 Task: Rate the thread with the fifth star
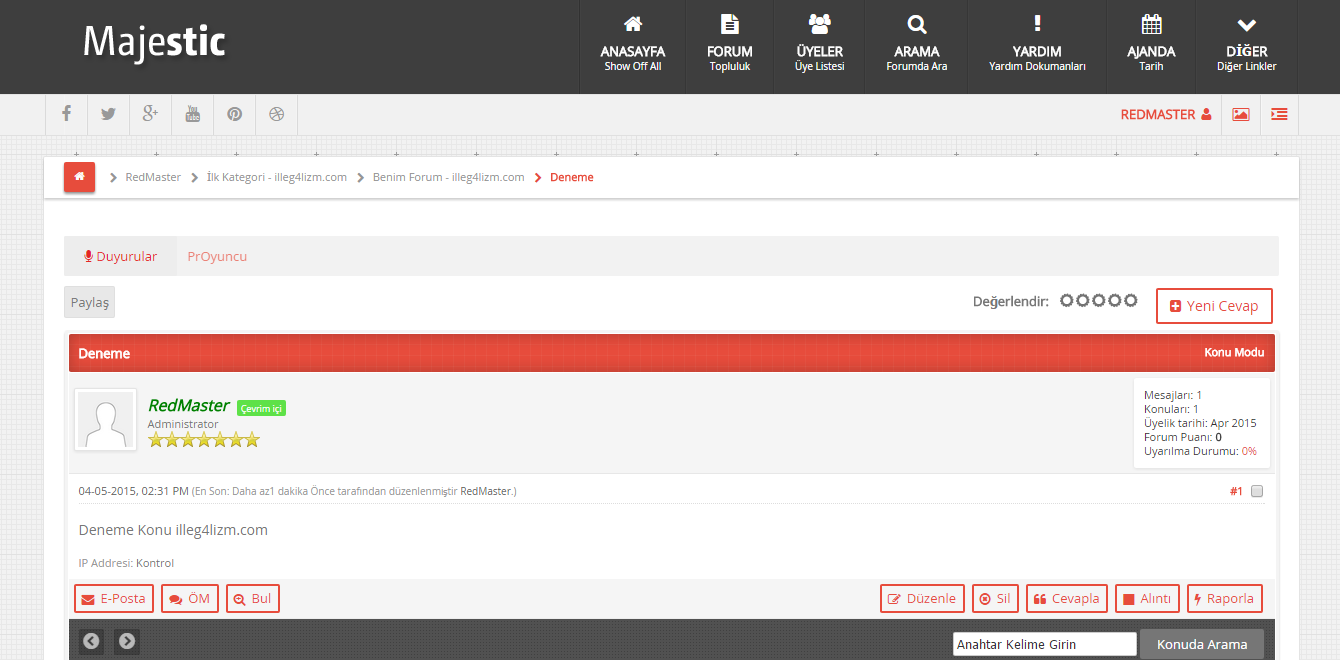1131,300
